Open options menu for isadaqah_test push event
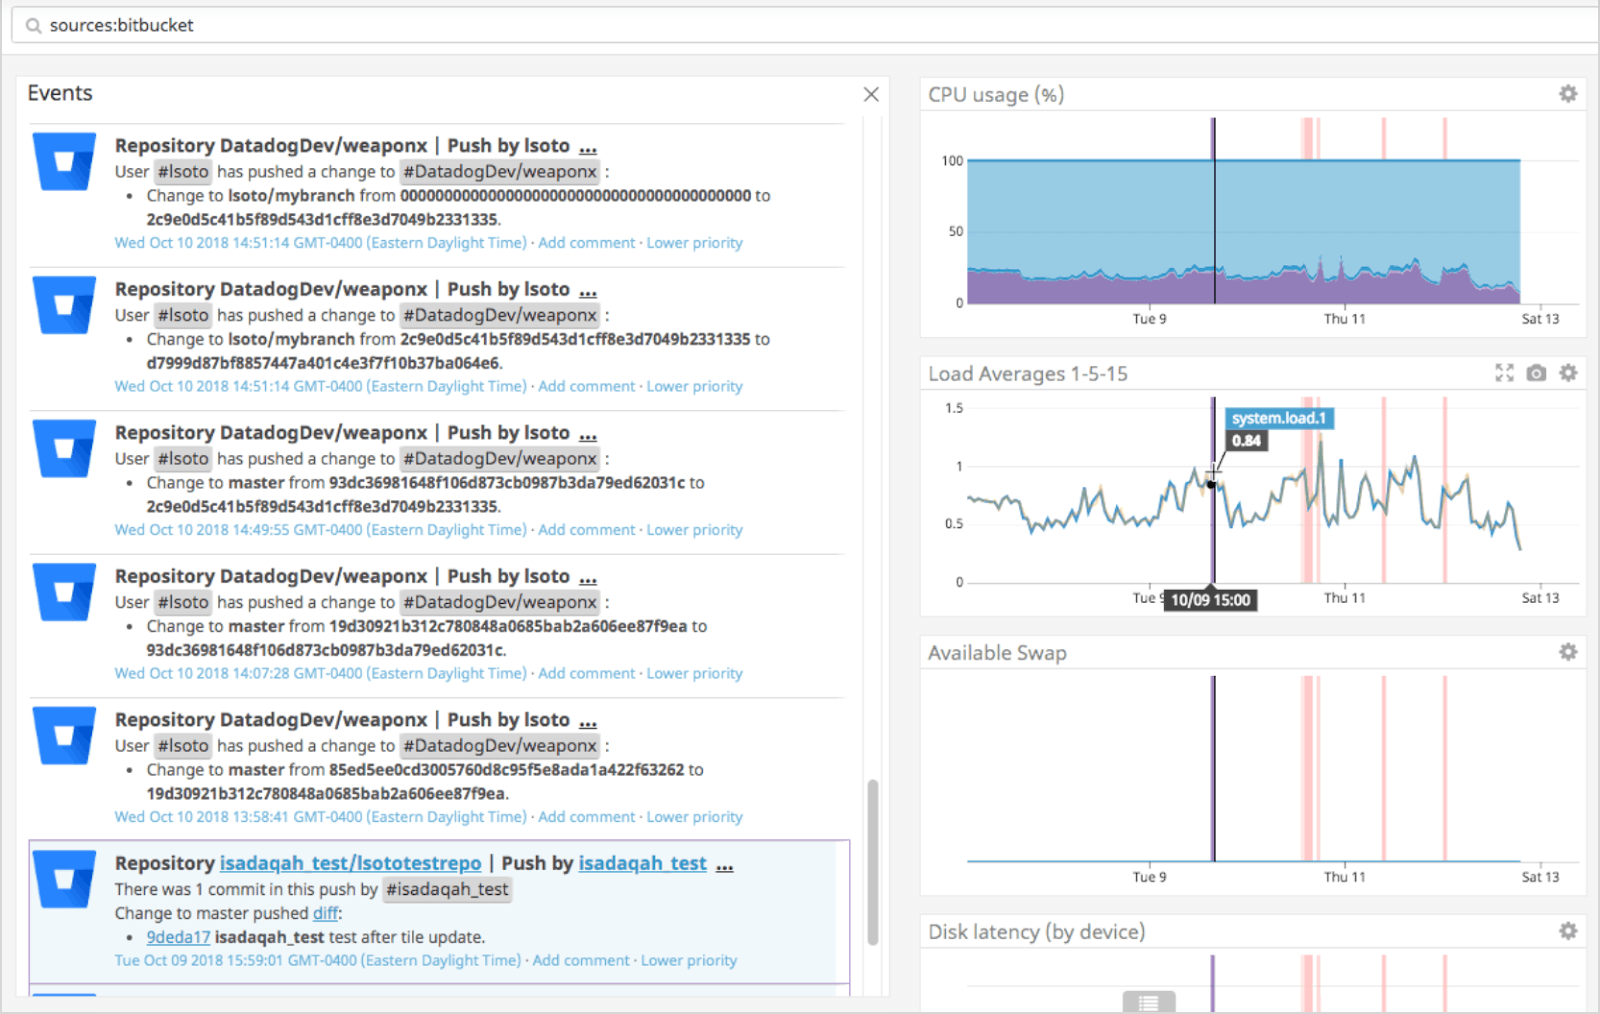1600x1014 pixels. point(724,865)
